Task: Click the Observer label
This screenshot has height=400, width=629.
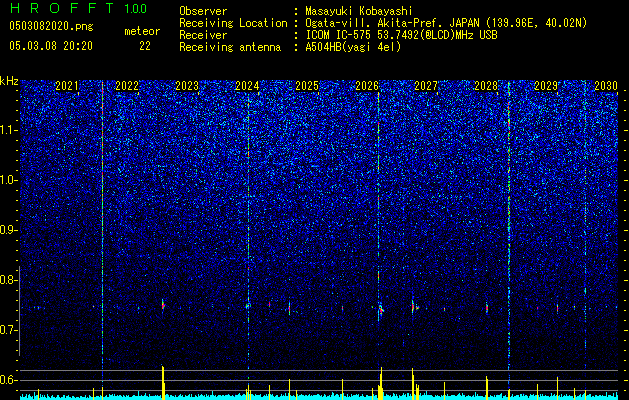Action: pyautogui.click(x=203, y=11)
